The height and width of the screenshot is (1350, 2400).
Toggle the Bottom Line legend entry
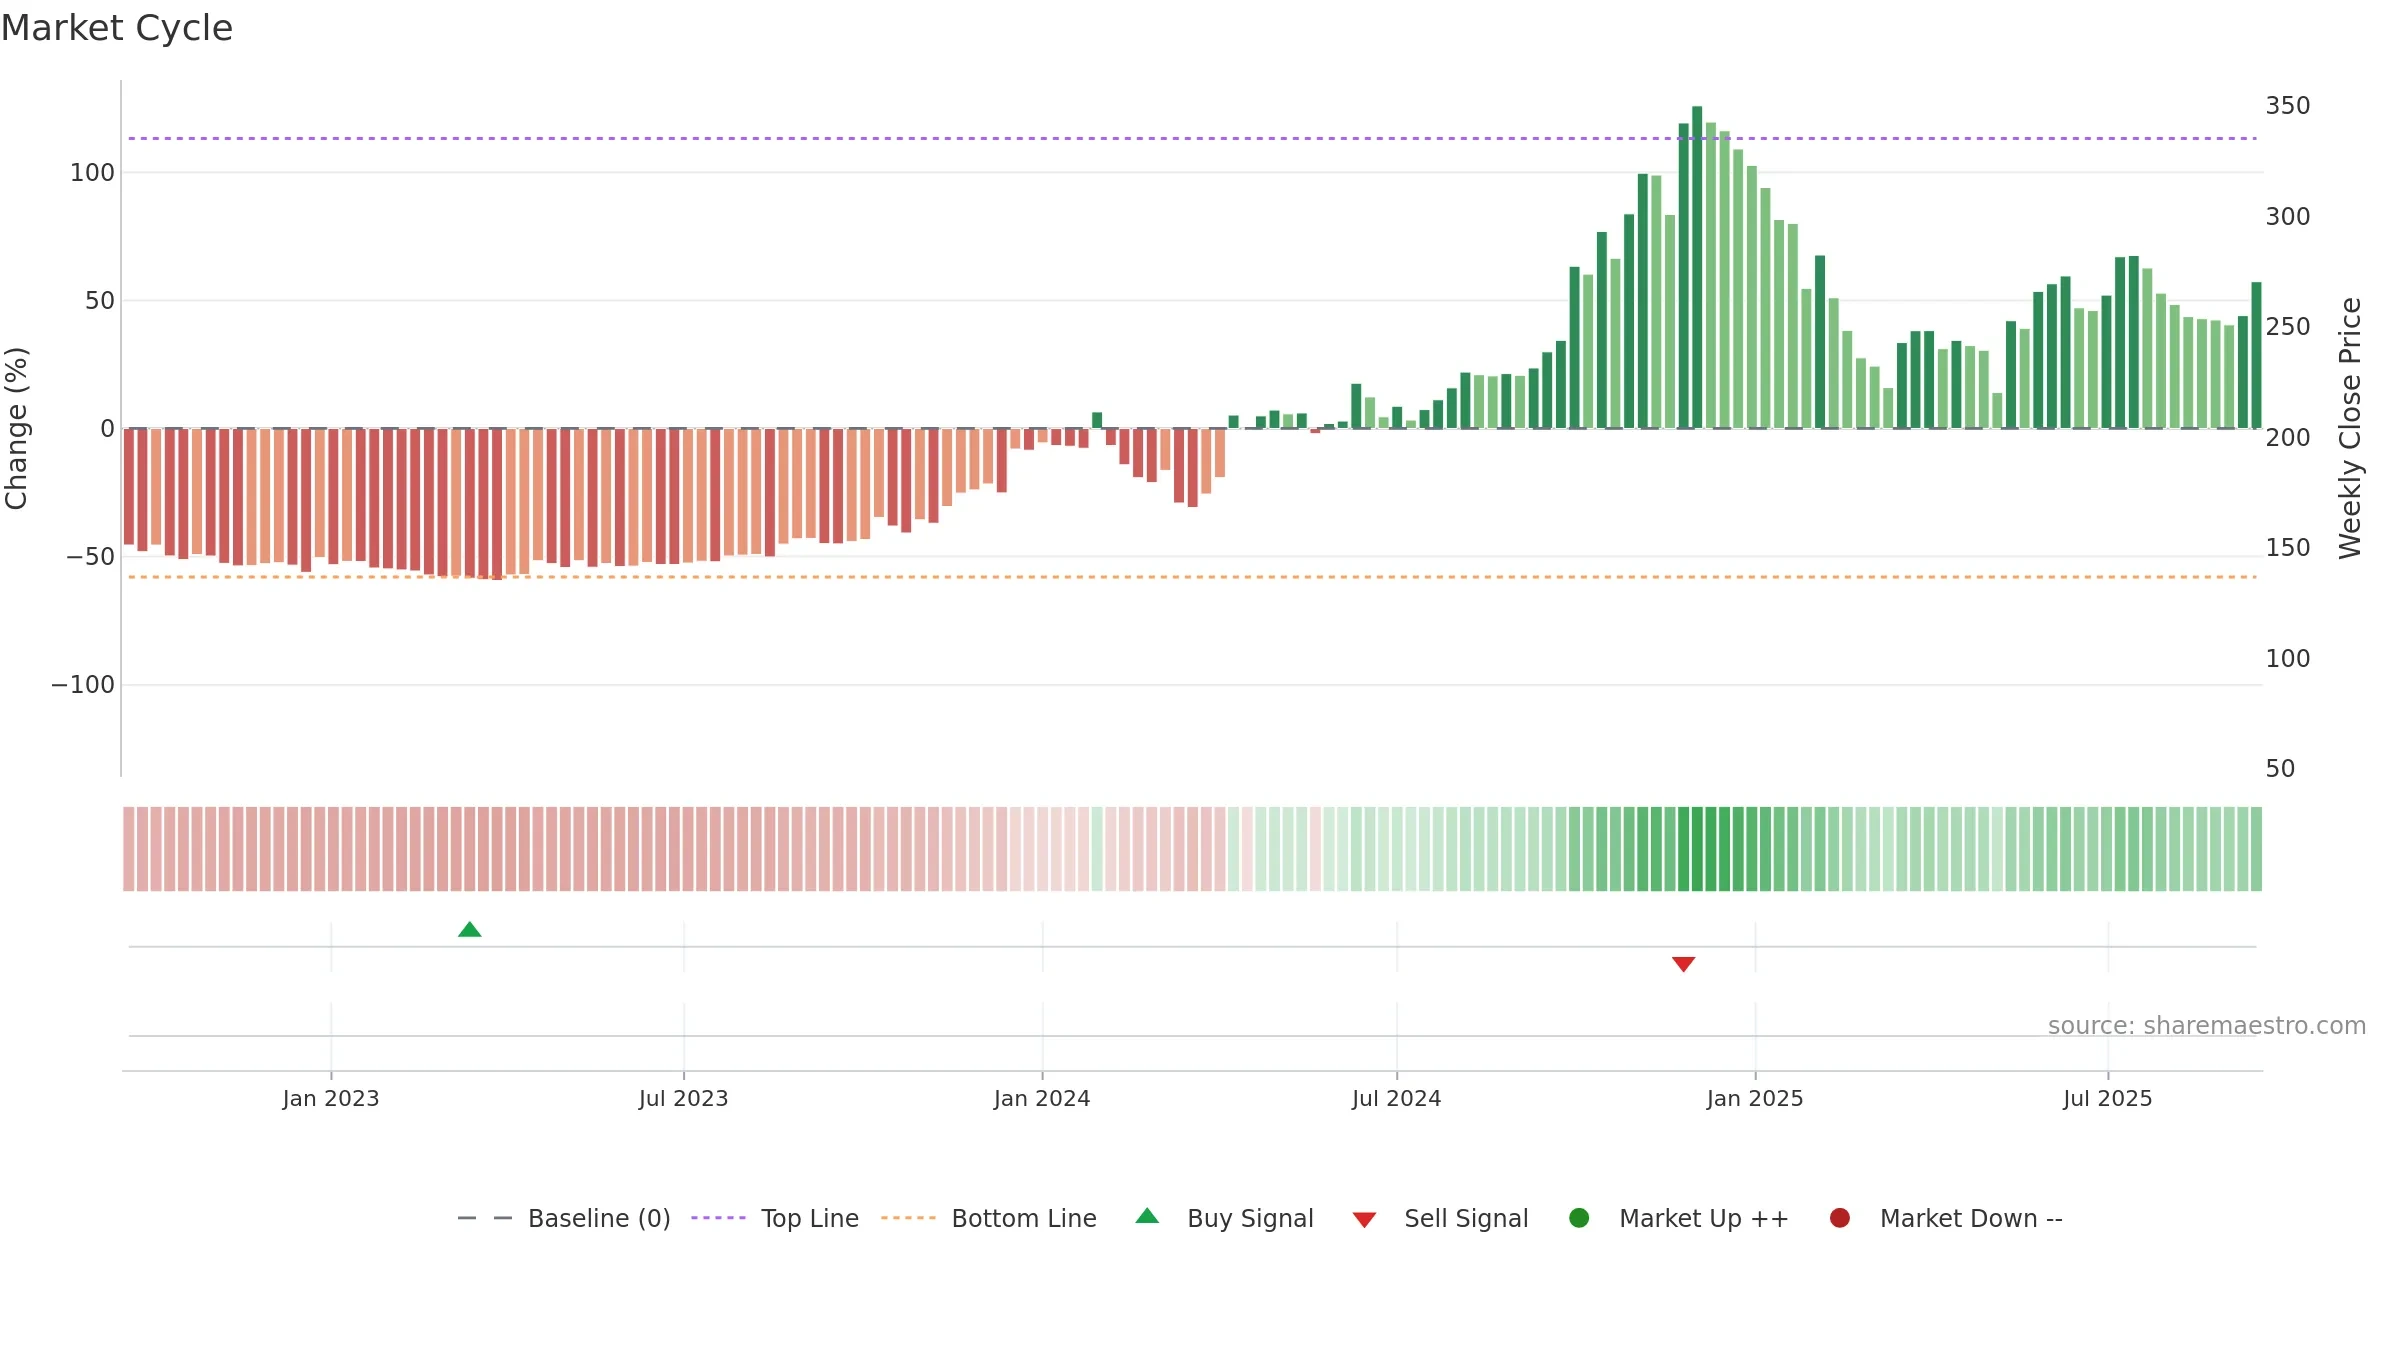click(x=989, y=1218)
